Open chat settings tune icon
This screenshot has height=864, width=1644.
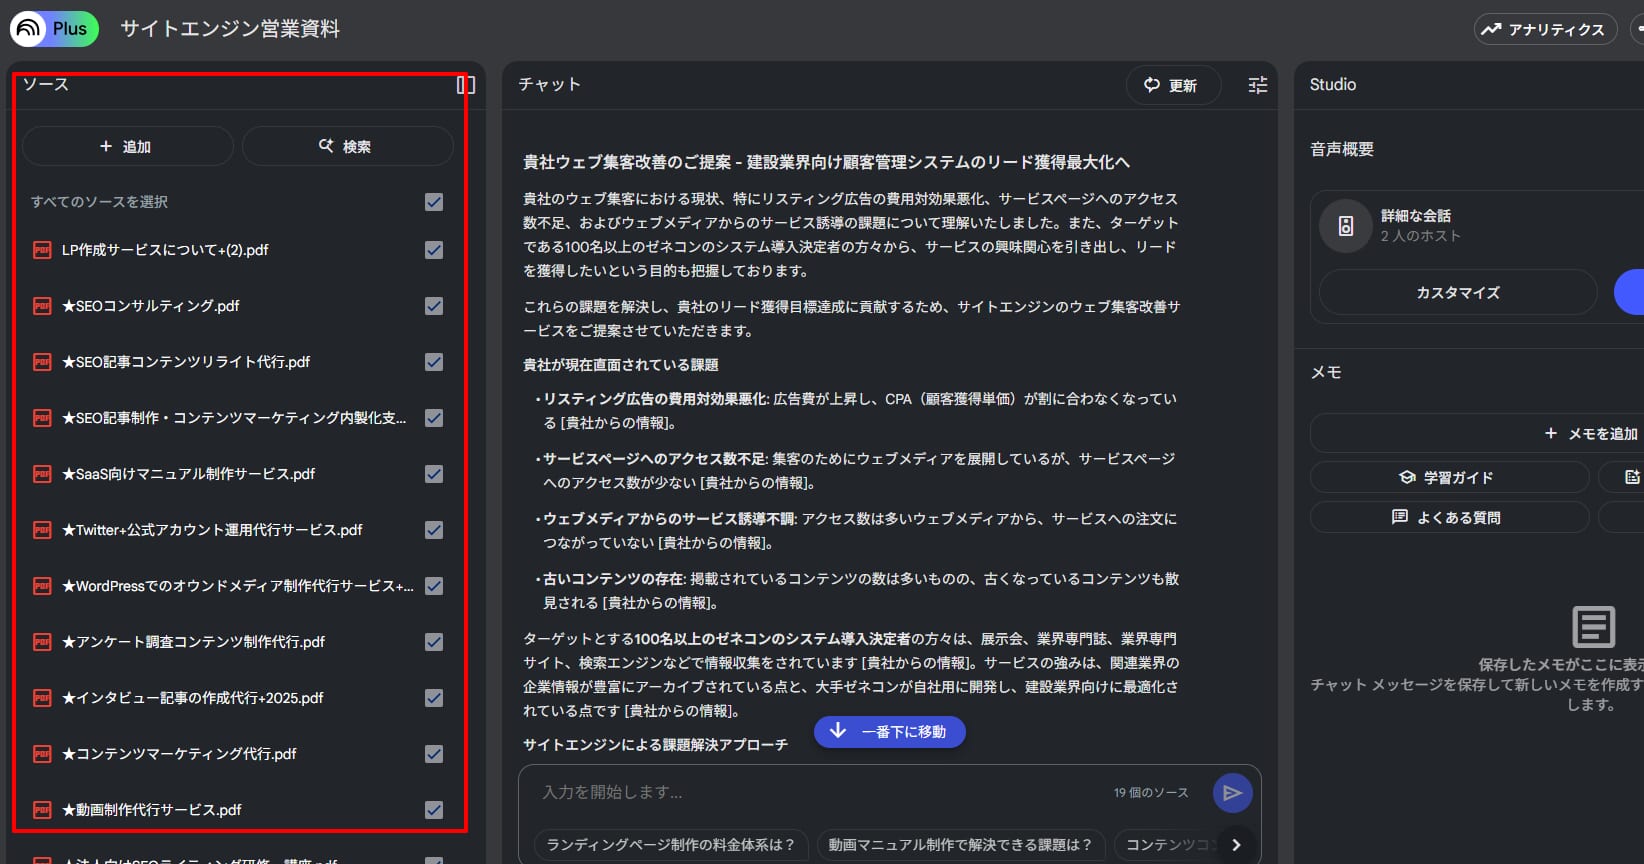1258,85
